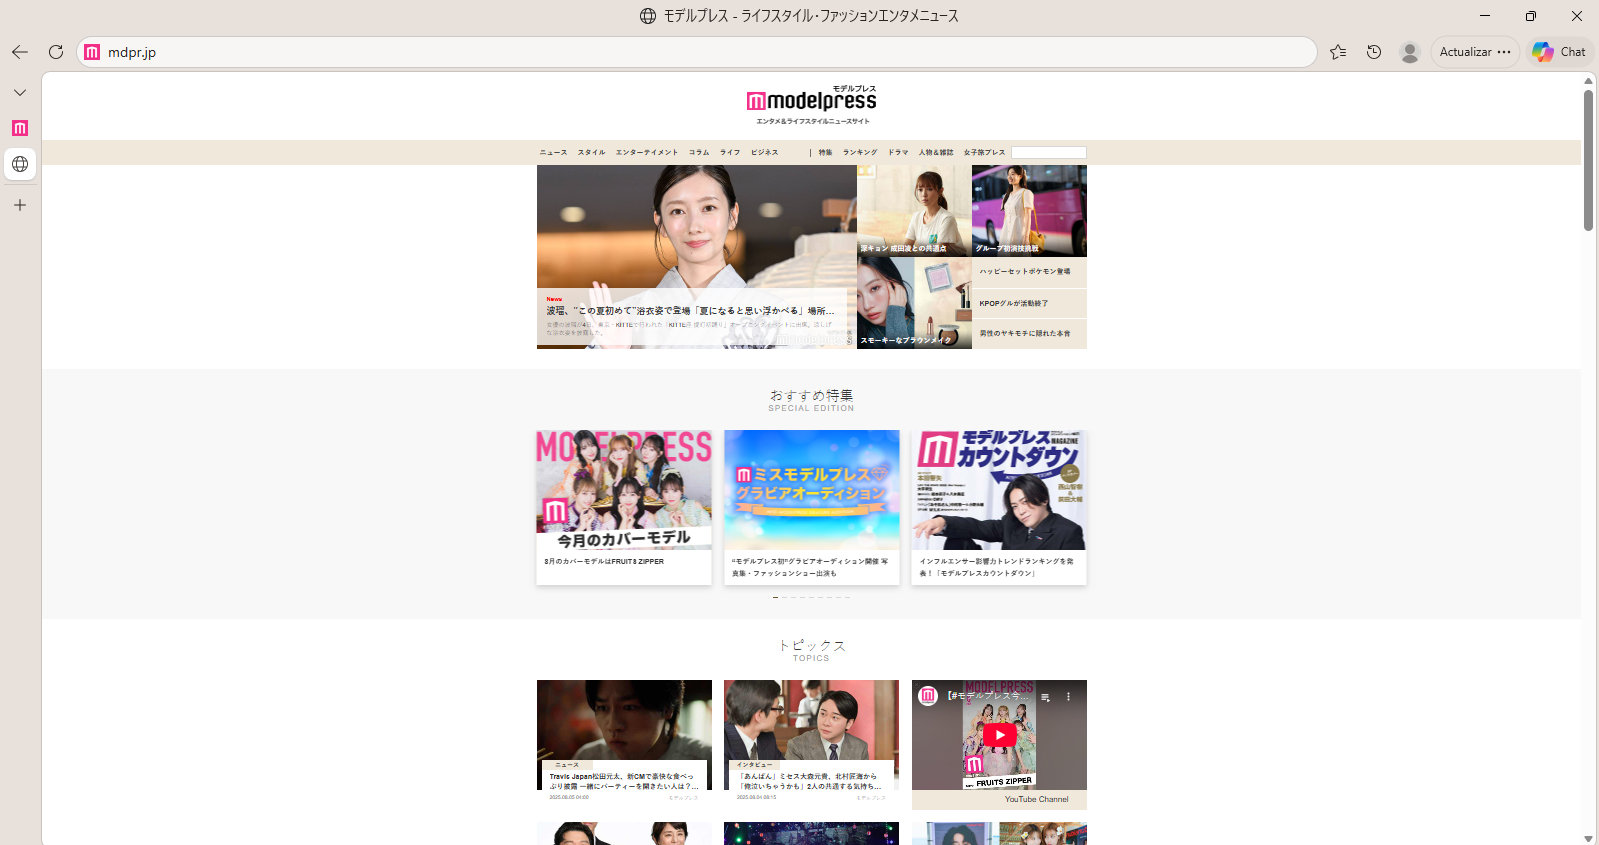Open the YouTube Channel link

pyautogui.click(x=1037, y=800)
